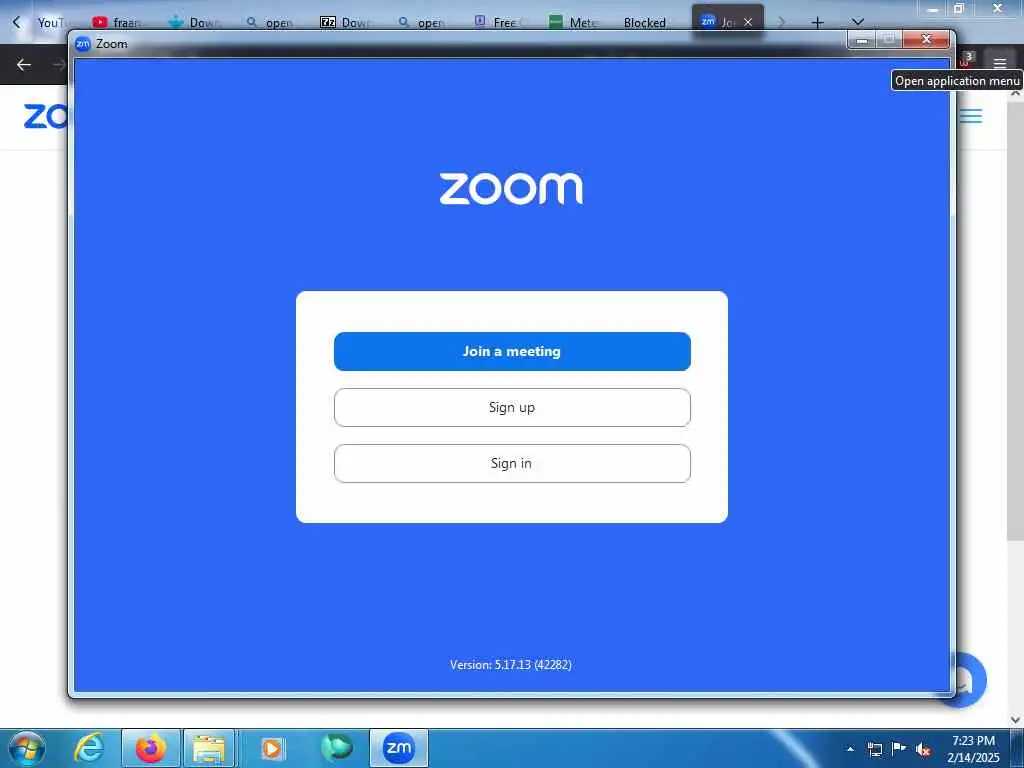Open Windows Media Player from taskbar
Image resolution: width=1024 pixels, height=768 pixels.
point(272,748)
